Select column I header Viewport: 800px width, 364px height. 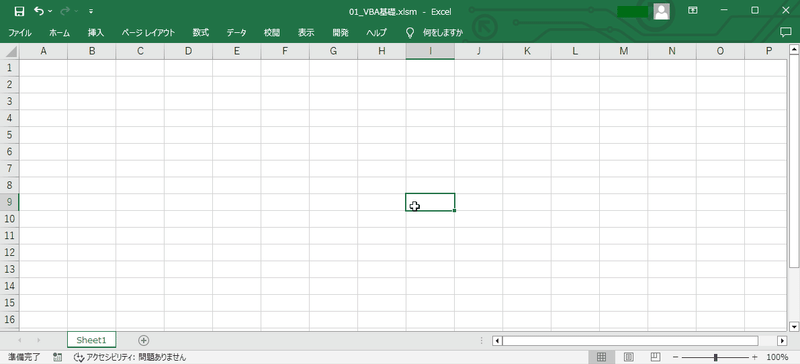click(x=430, y=51)
